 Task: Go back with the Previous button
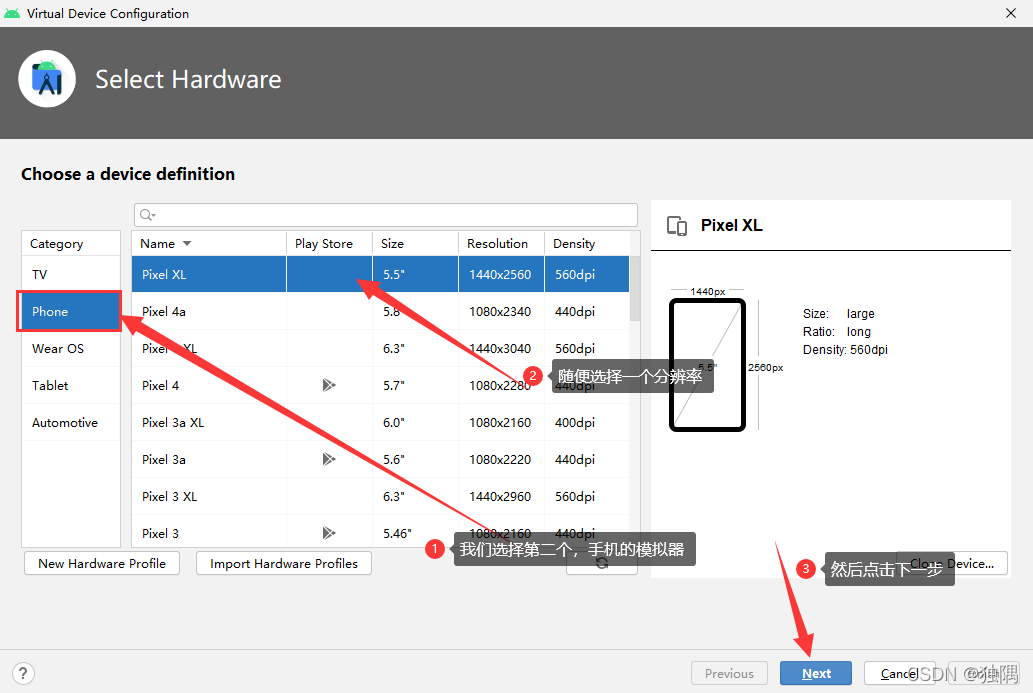729,673
